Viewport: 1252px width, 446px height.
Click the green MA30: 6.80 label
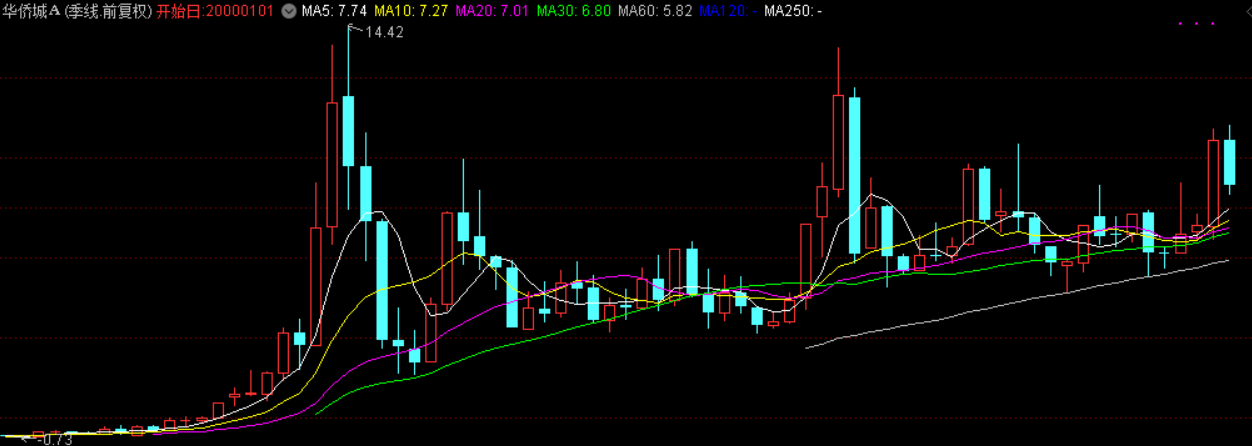[573, 12]
